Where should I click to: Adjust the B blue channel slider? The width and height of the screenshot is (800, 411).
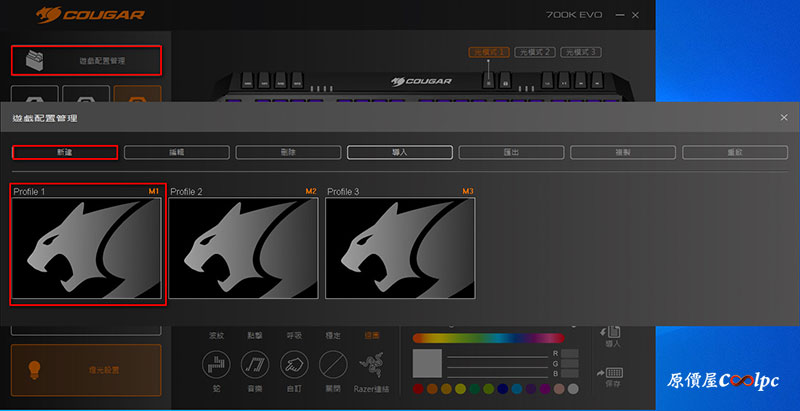tap(497, 375)
